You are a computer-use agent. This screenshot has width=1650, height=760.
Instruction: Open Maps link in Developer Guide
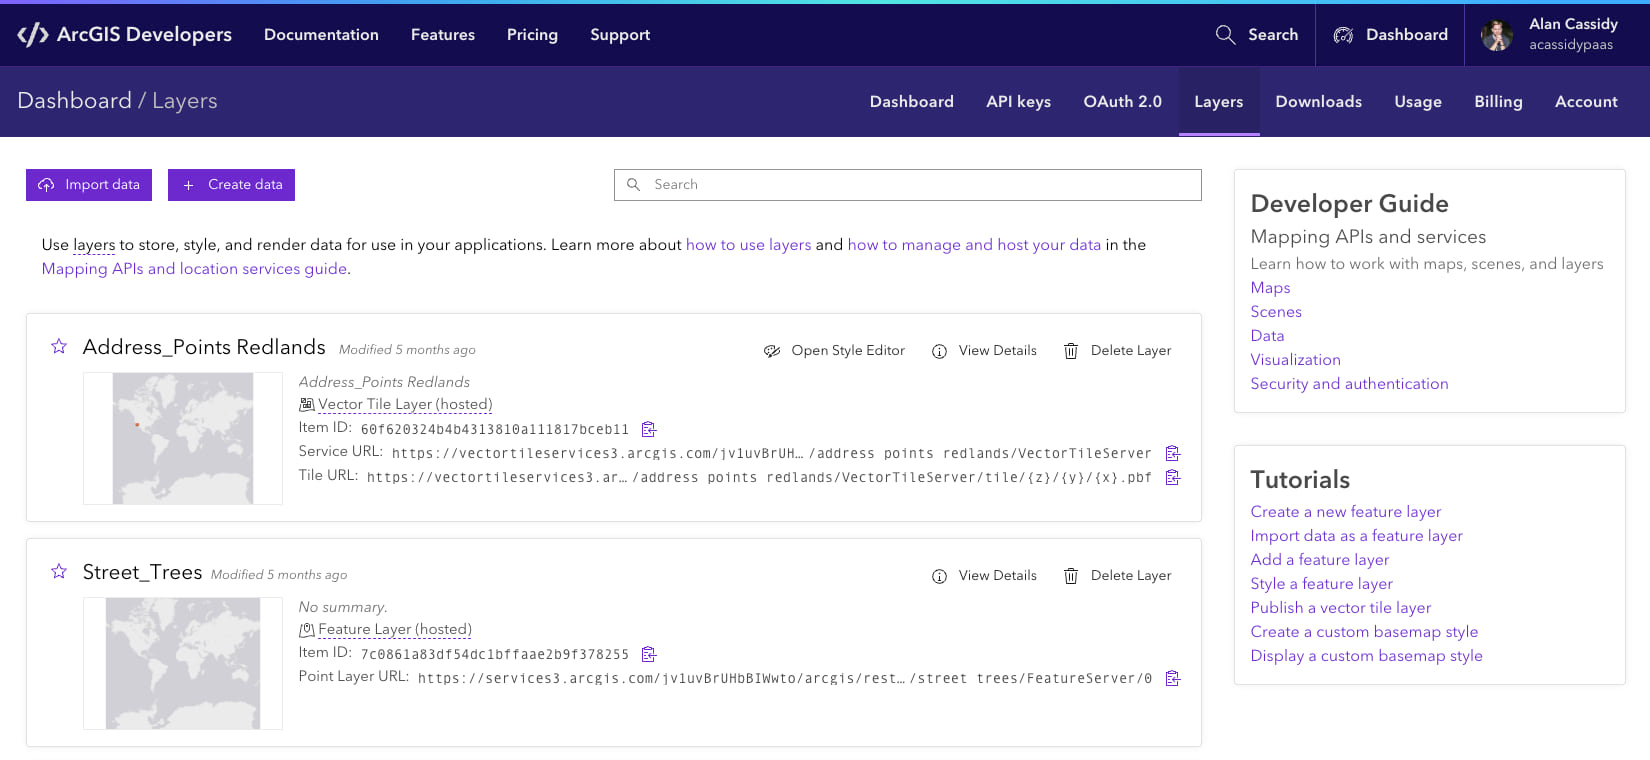tap(1270, 288)
